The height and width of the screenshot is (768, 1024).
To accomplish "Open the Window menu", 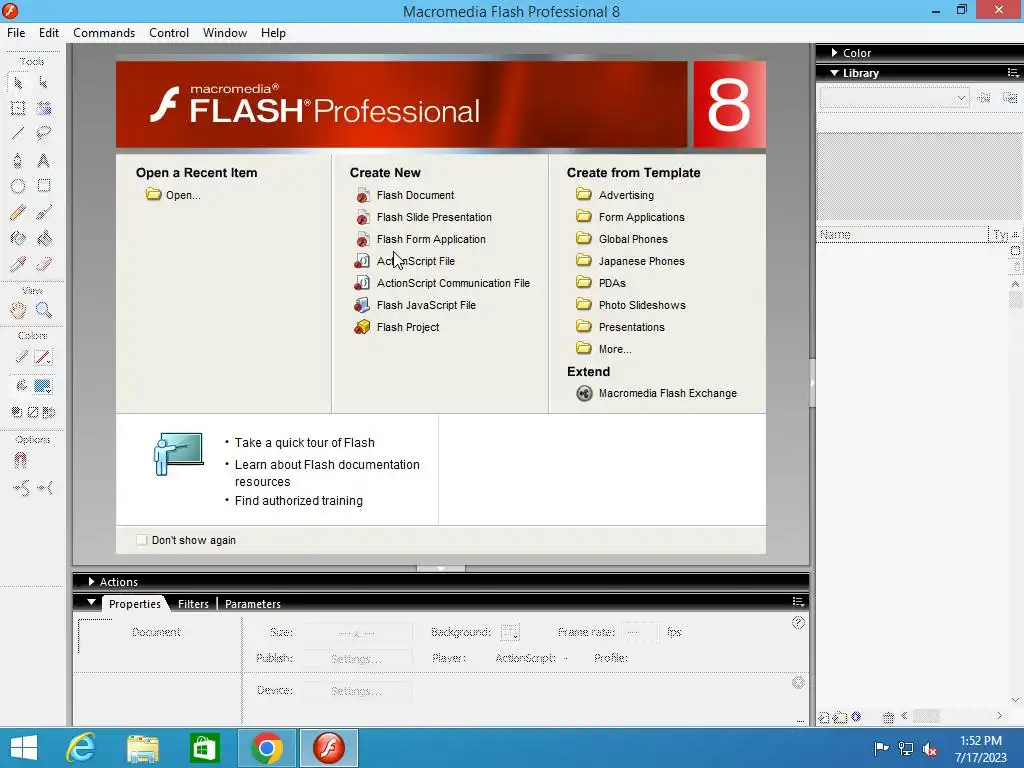I will coord(225,33).
